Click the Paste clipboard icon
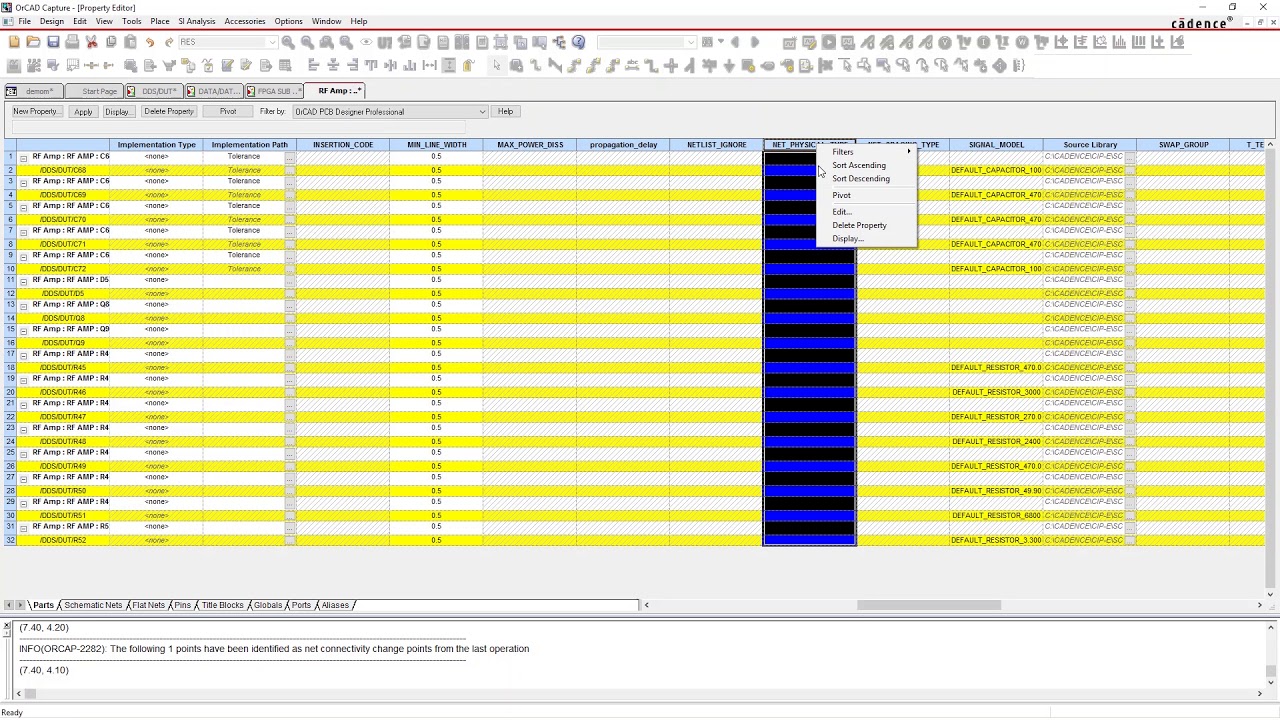This screenshot has height=720, width=1280. coord(130,42)
